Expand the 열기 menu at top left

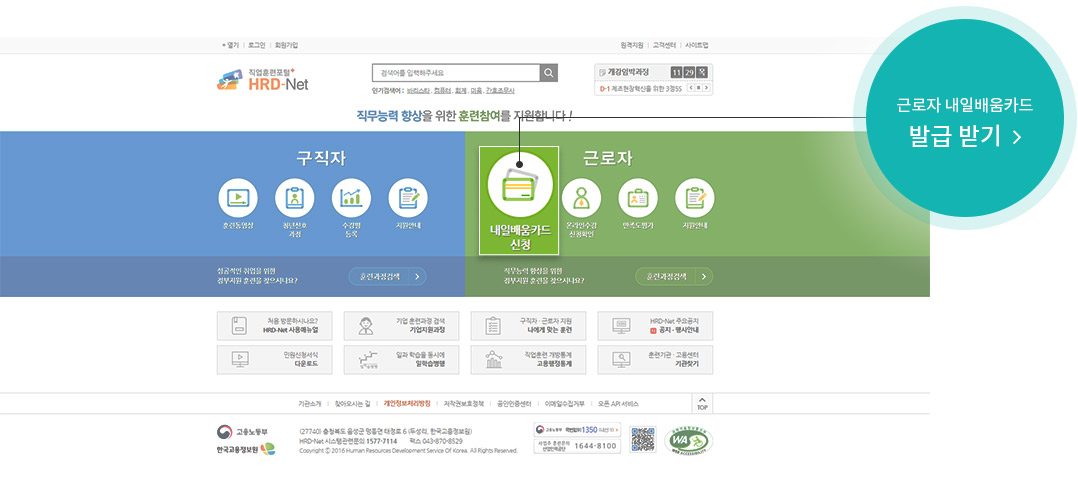(x=230, y=45)
